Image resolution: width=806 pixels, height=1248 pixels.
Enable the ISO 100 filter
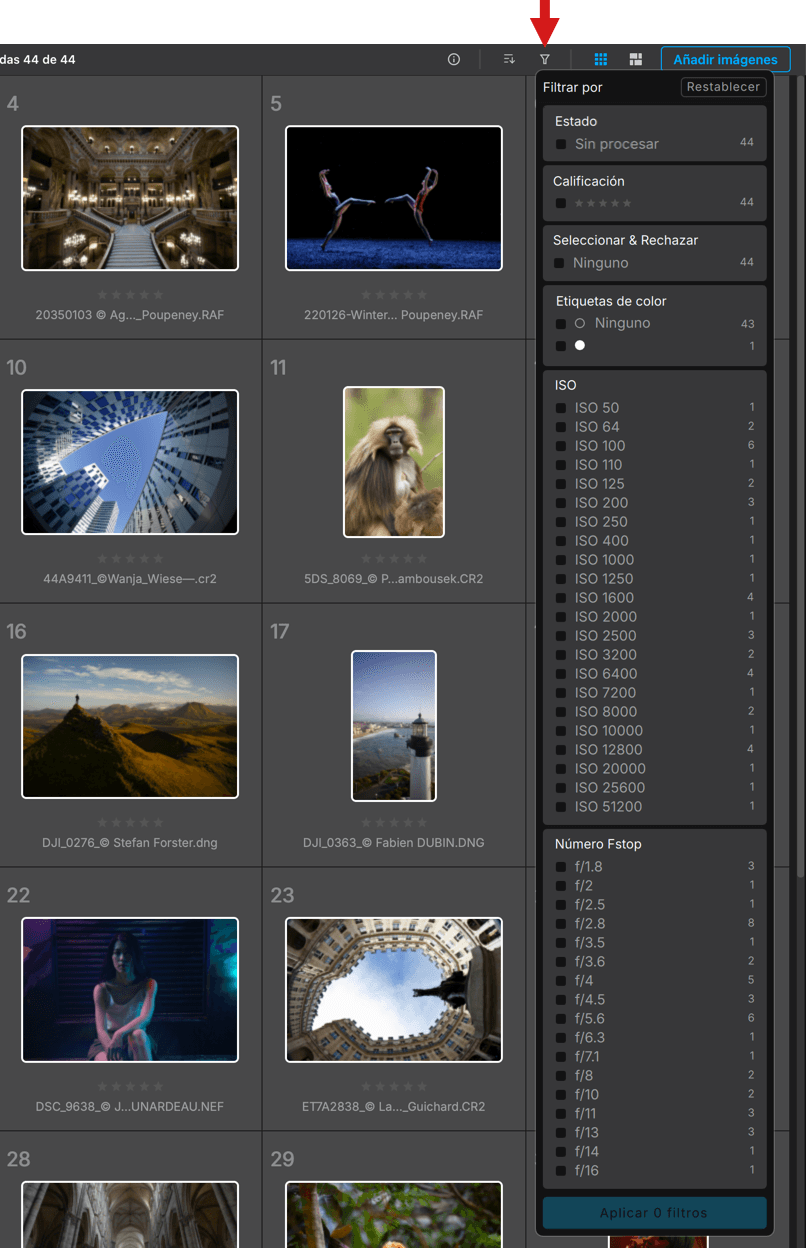pyautogui.click(x=561, y=446)
